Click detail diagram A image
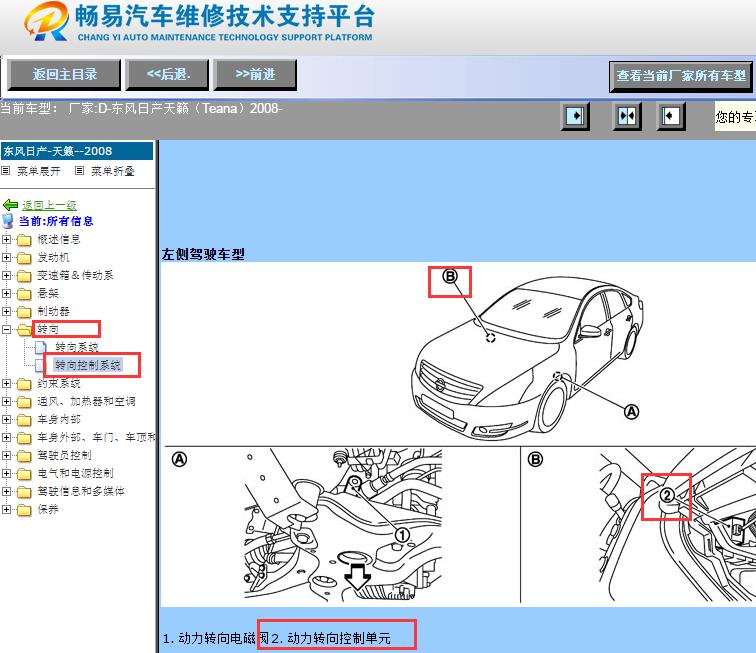The image size is (756, 653). click(342, 525)
